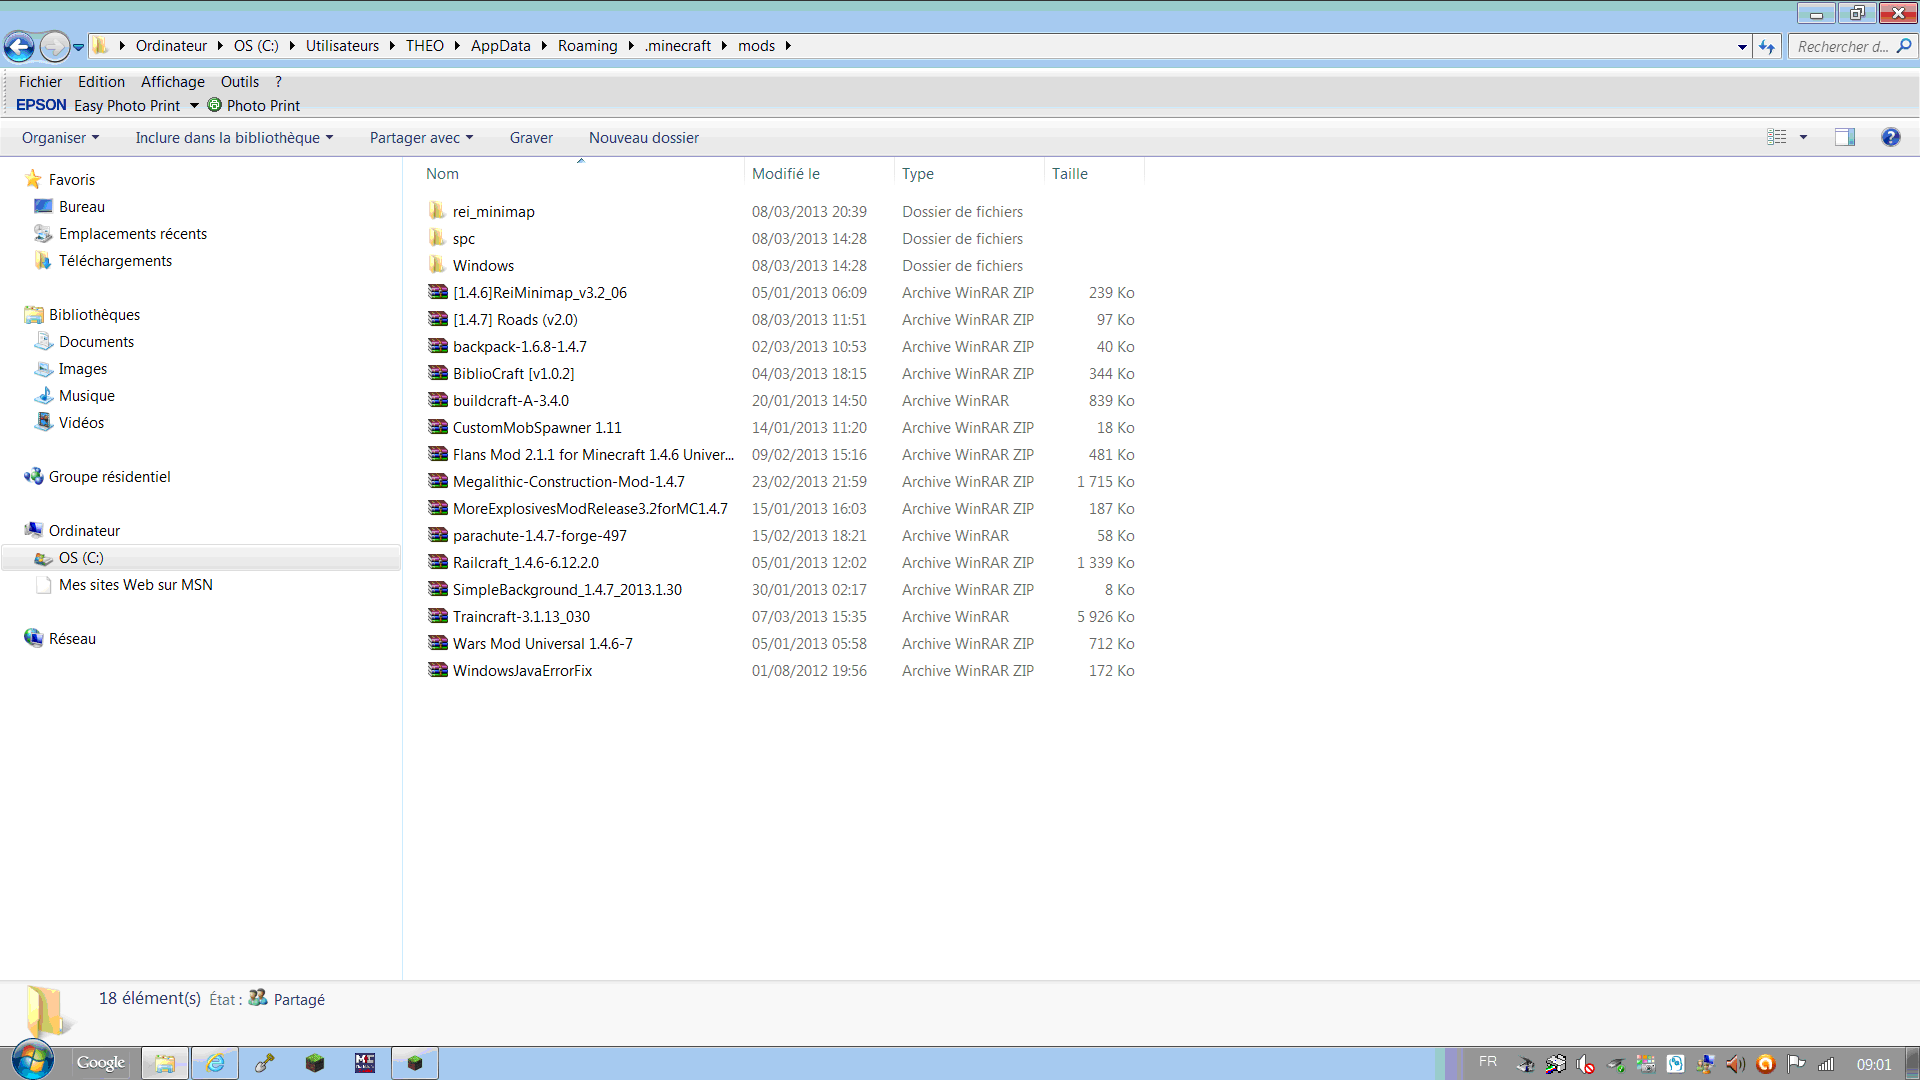The width and height of the screenshot is (1920, 1080).
Task: Create a Nouveau dossier
Action: [644, 137]
